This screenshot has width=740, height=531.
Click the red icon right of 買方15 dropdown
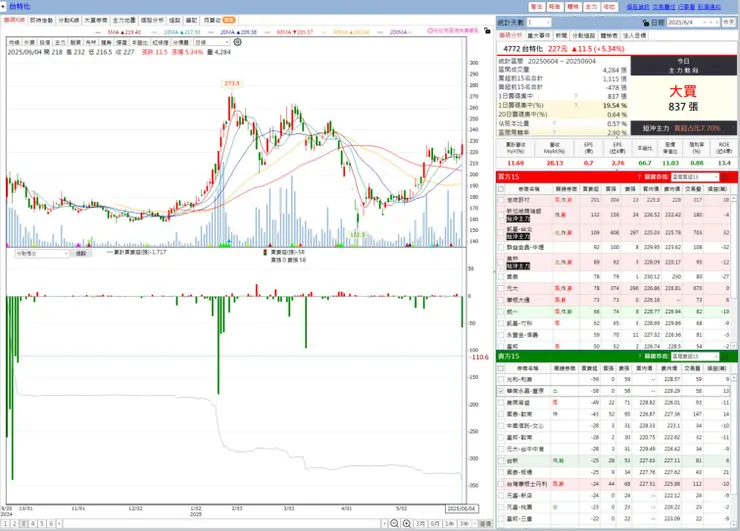[726, 177]
